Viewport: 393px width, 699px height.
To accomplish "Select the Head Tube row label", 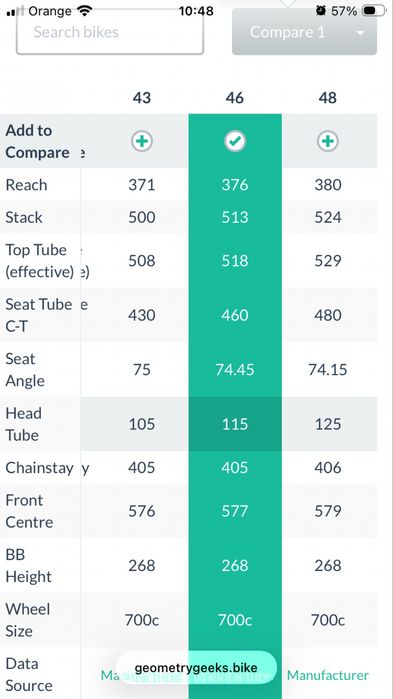I will point(23,424).
